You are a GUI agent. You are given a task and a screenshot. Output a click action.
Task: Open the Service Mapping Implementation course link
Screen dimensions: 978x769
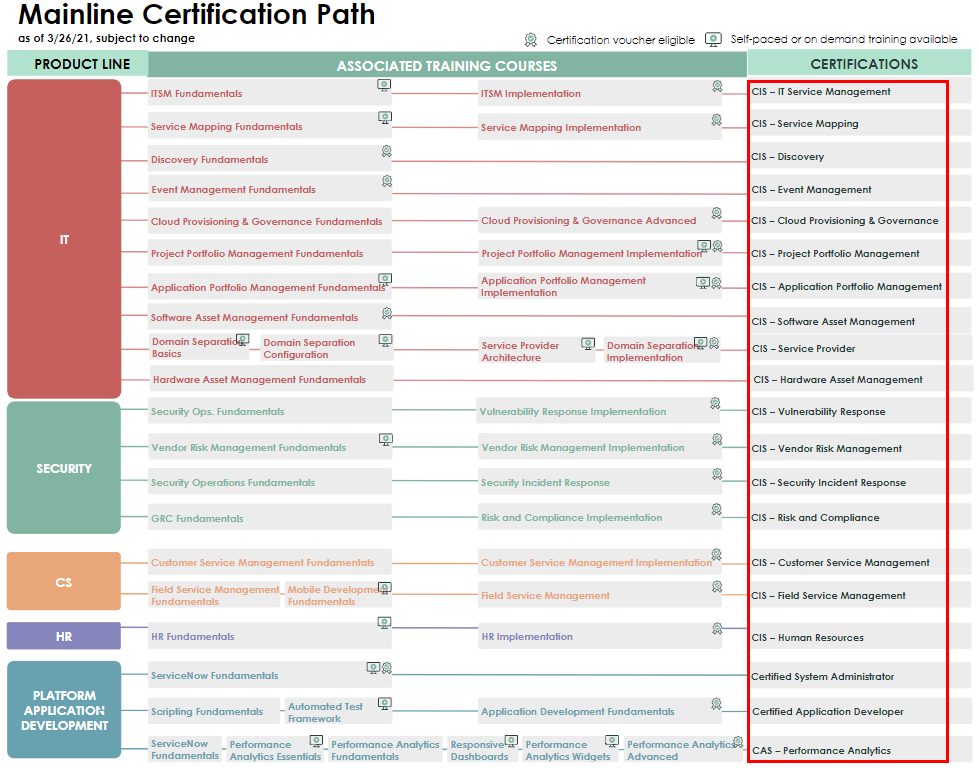pos(560,128)
